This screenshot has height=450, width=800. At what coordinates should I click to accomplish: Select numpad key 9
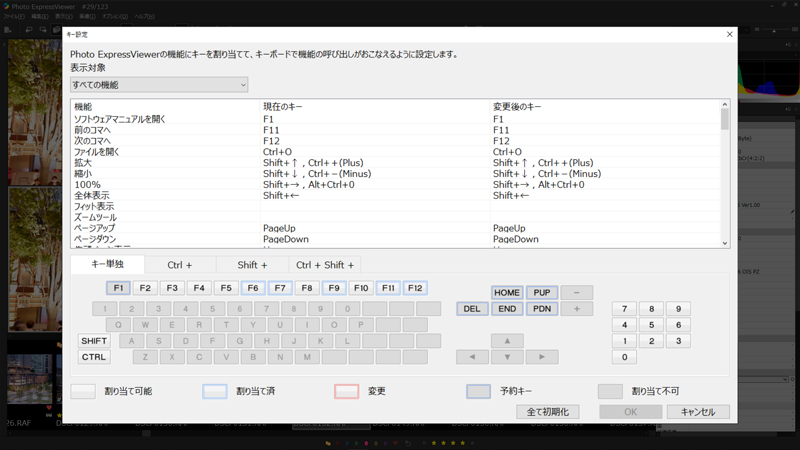click(x=679, y=309)
